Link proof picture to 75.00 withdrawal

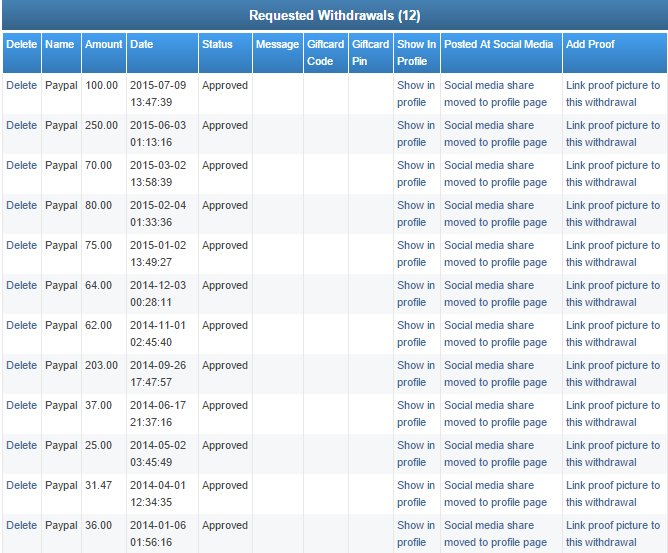[x=613, y=254]
